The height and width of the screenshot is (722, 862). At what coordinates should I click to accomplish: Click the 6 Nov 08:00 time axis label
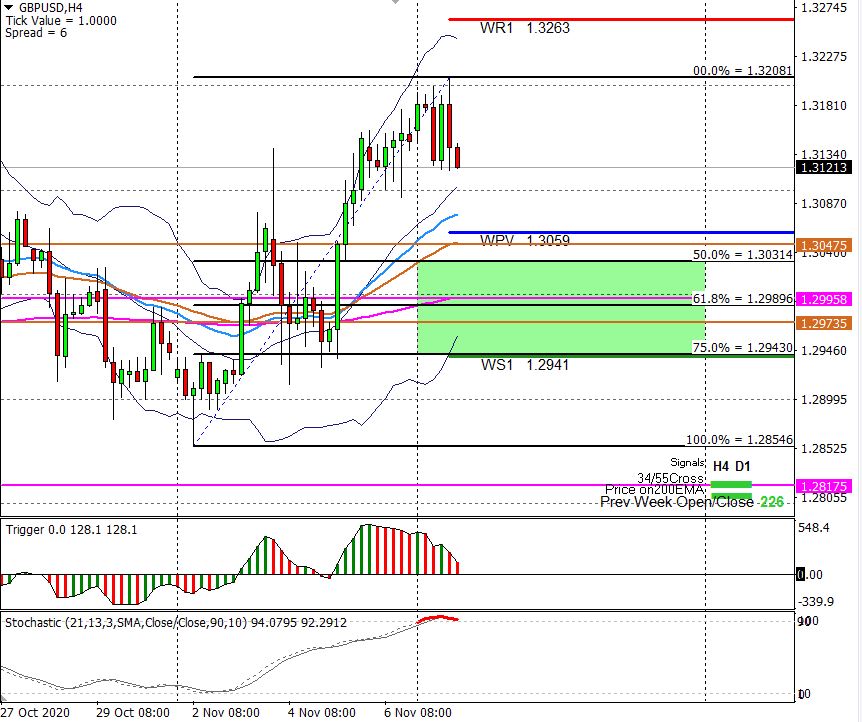tap(418, 713)
